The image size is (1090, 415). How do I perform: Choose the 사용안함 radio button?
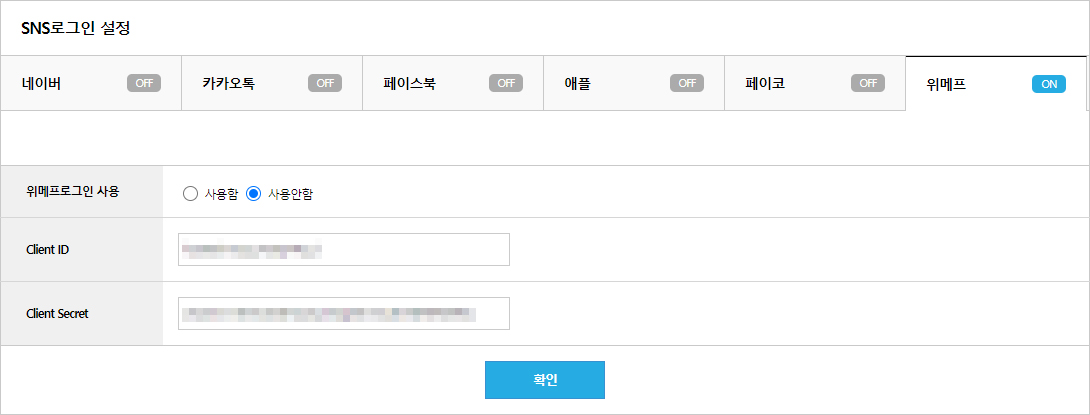pyautogui.click(x=253, y=194)
